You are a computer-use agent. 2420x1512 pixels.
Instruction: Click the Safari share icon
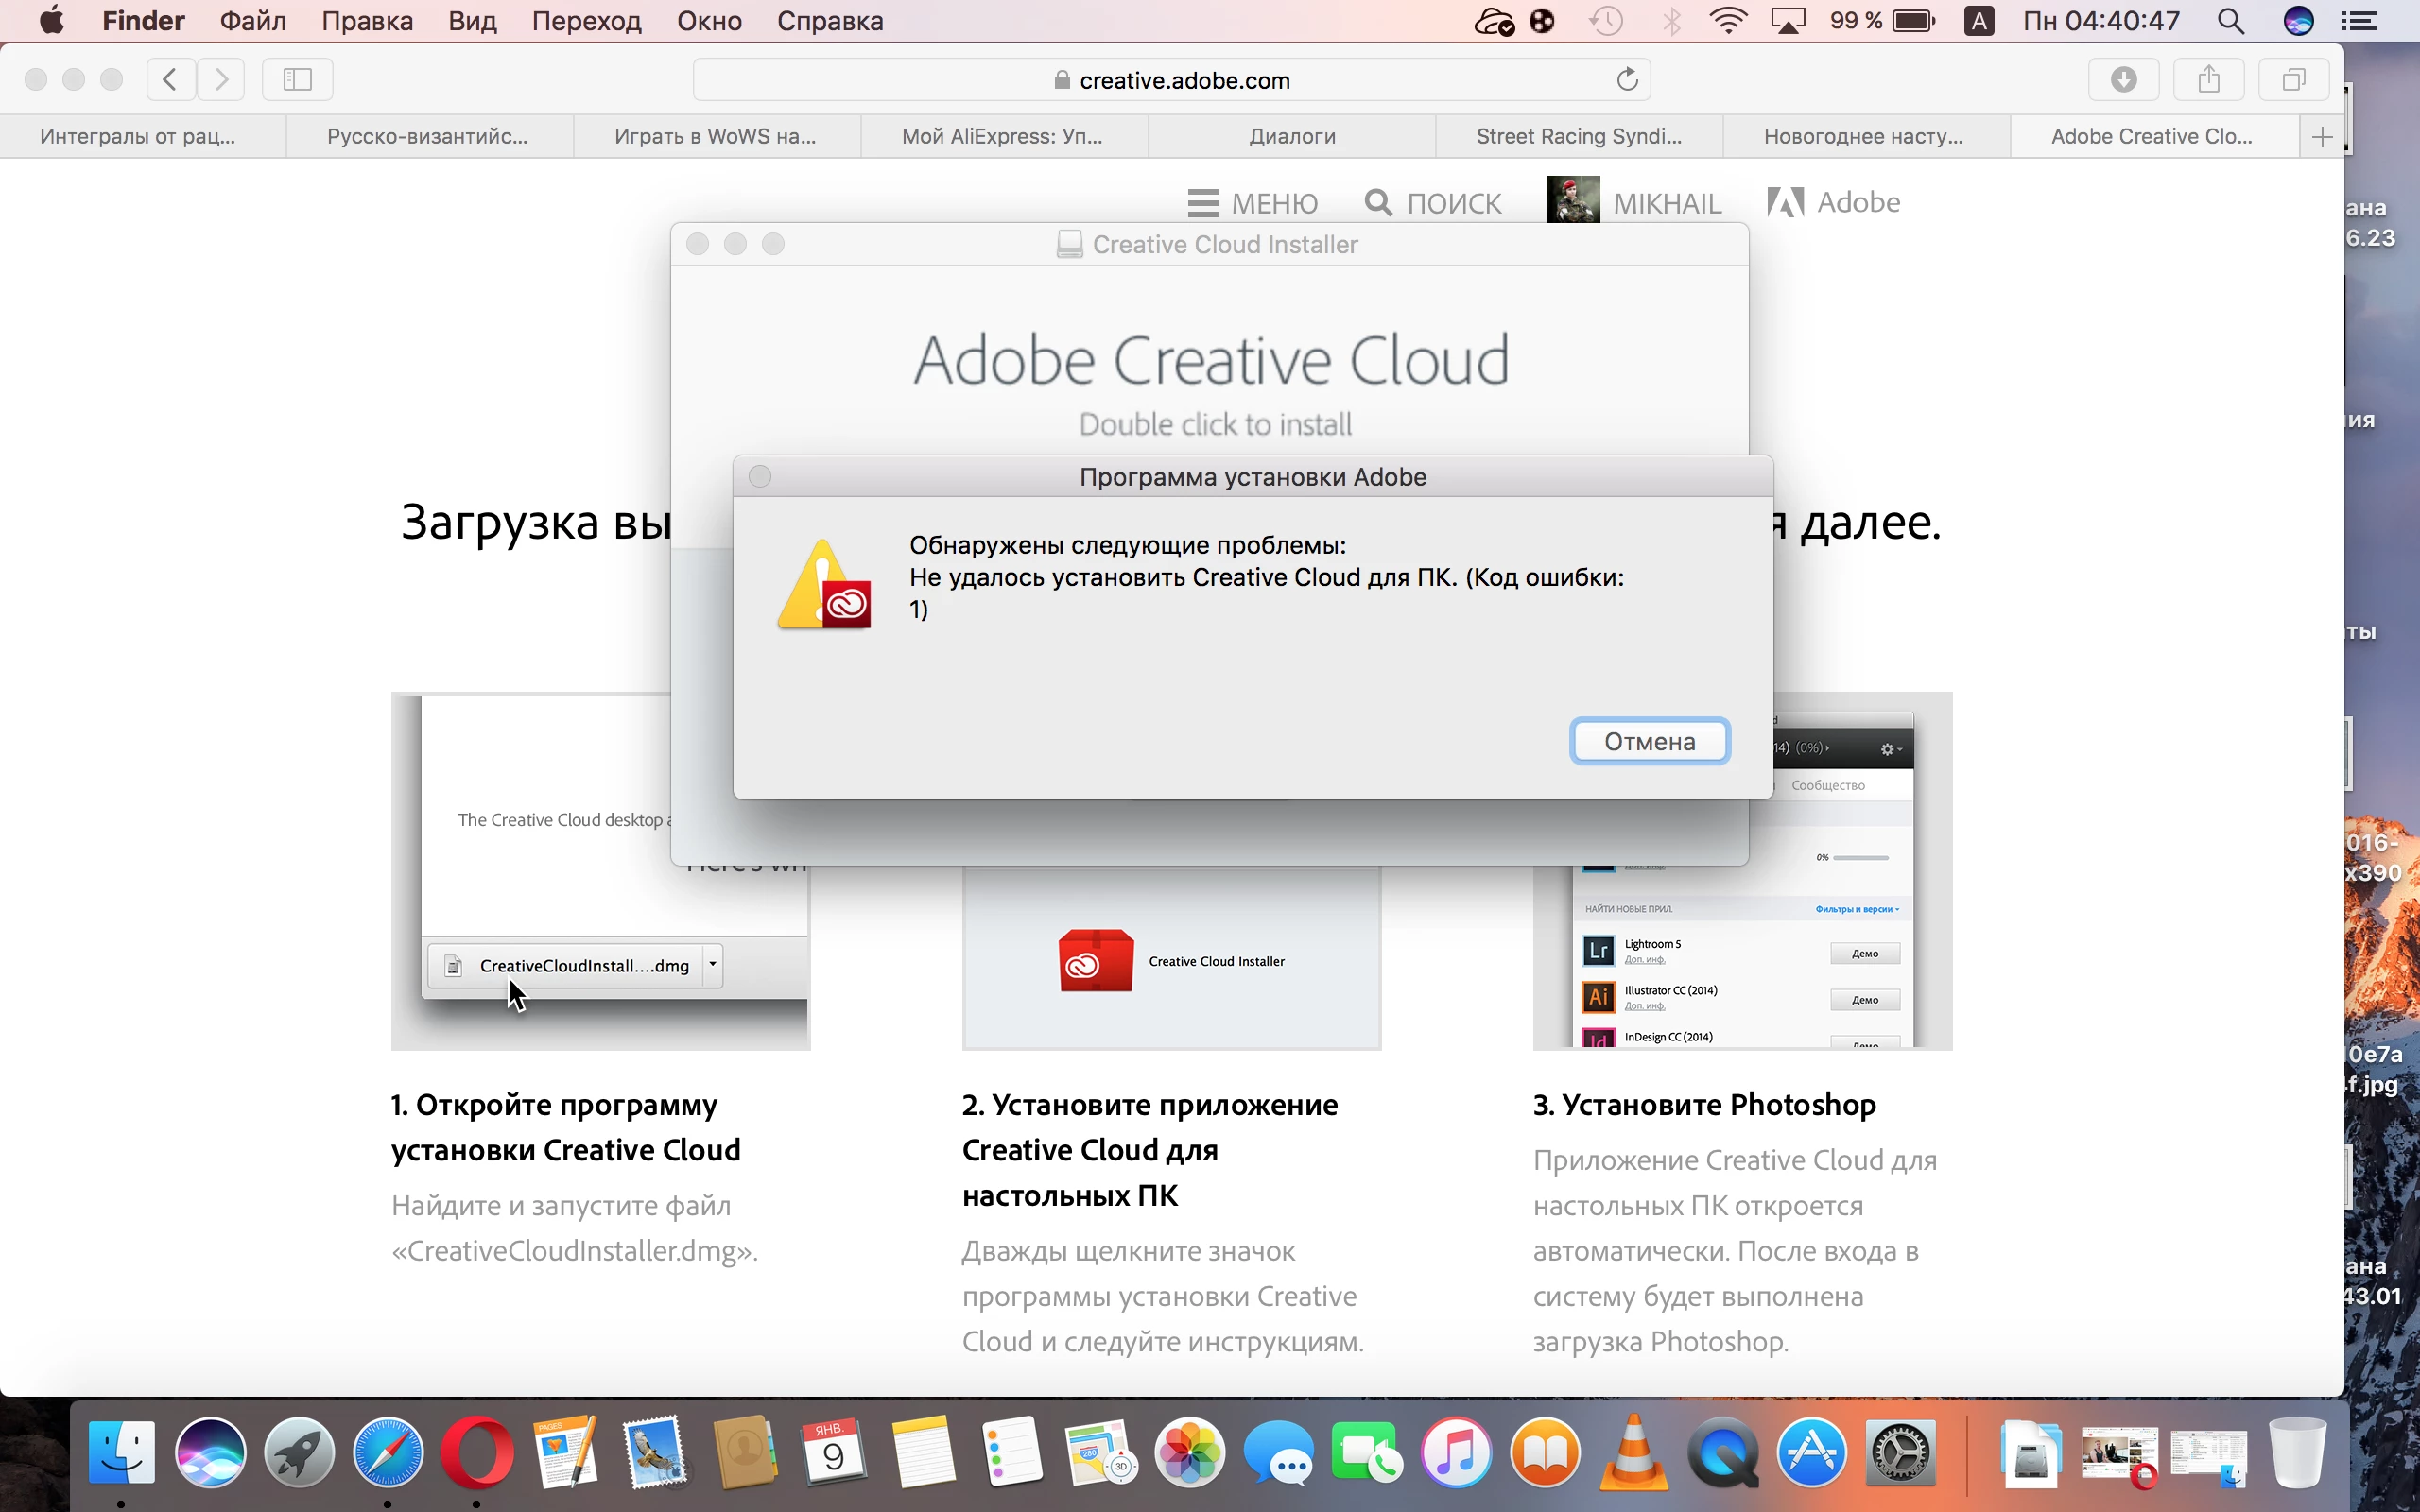click(x=2209, y=80)
